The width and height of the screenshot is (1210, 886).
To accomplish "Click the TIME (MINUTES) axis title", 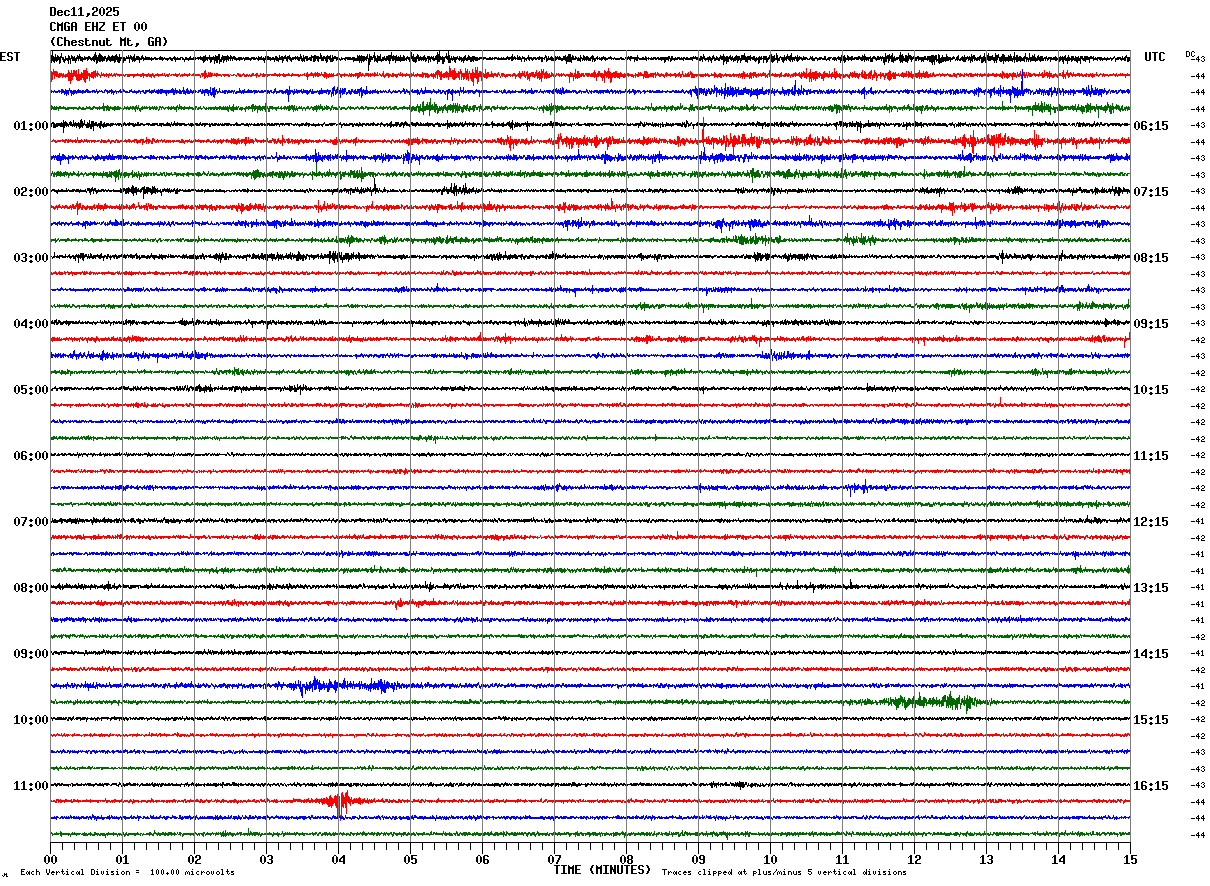I will coord(602,870).
